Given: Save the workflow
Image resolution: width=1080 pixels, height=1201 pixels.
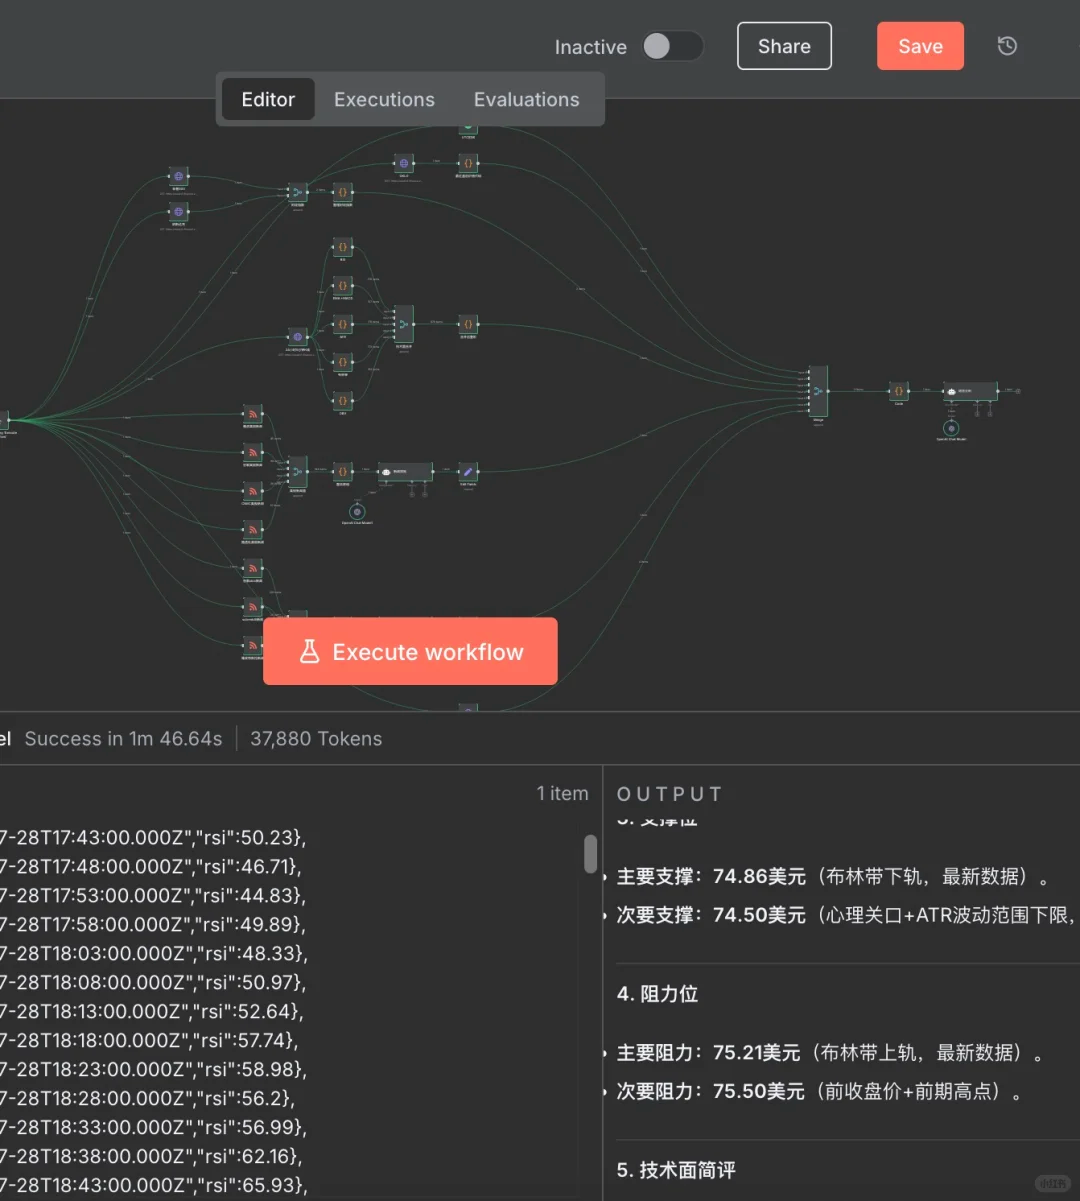Looking at the screenshot, I should [x=919, y=45].
